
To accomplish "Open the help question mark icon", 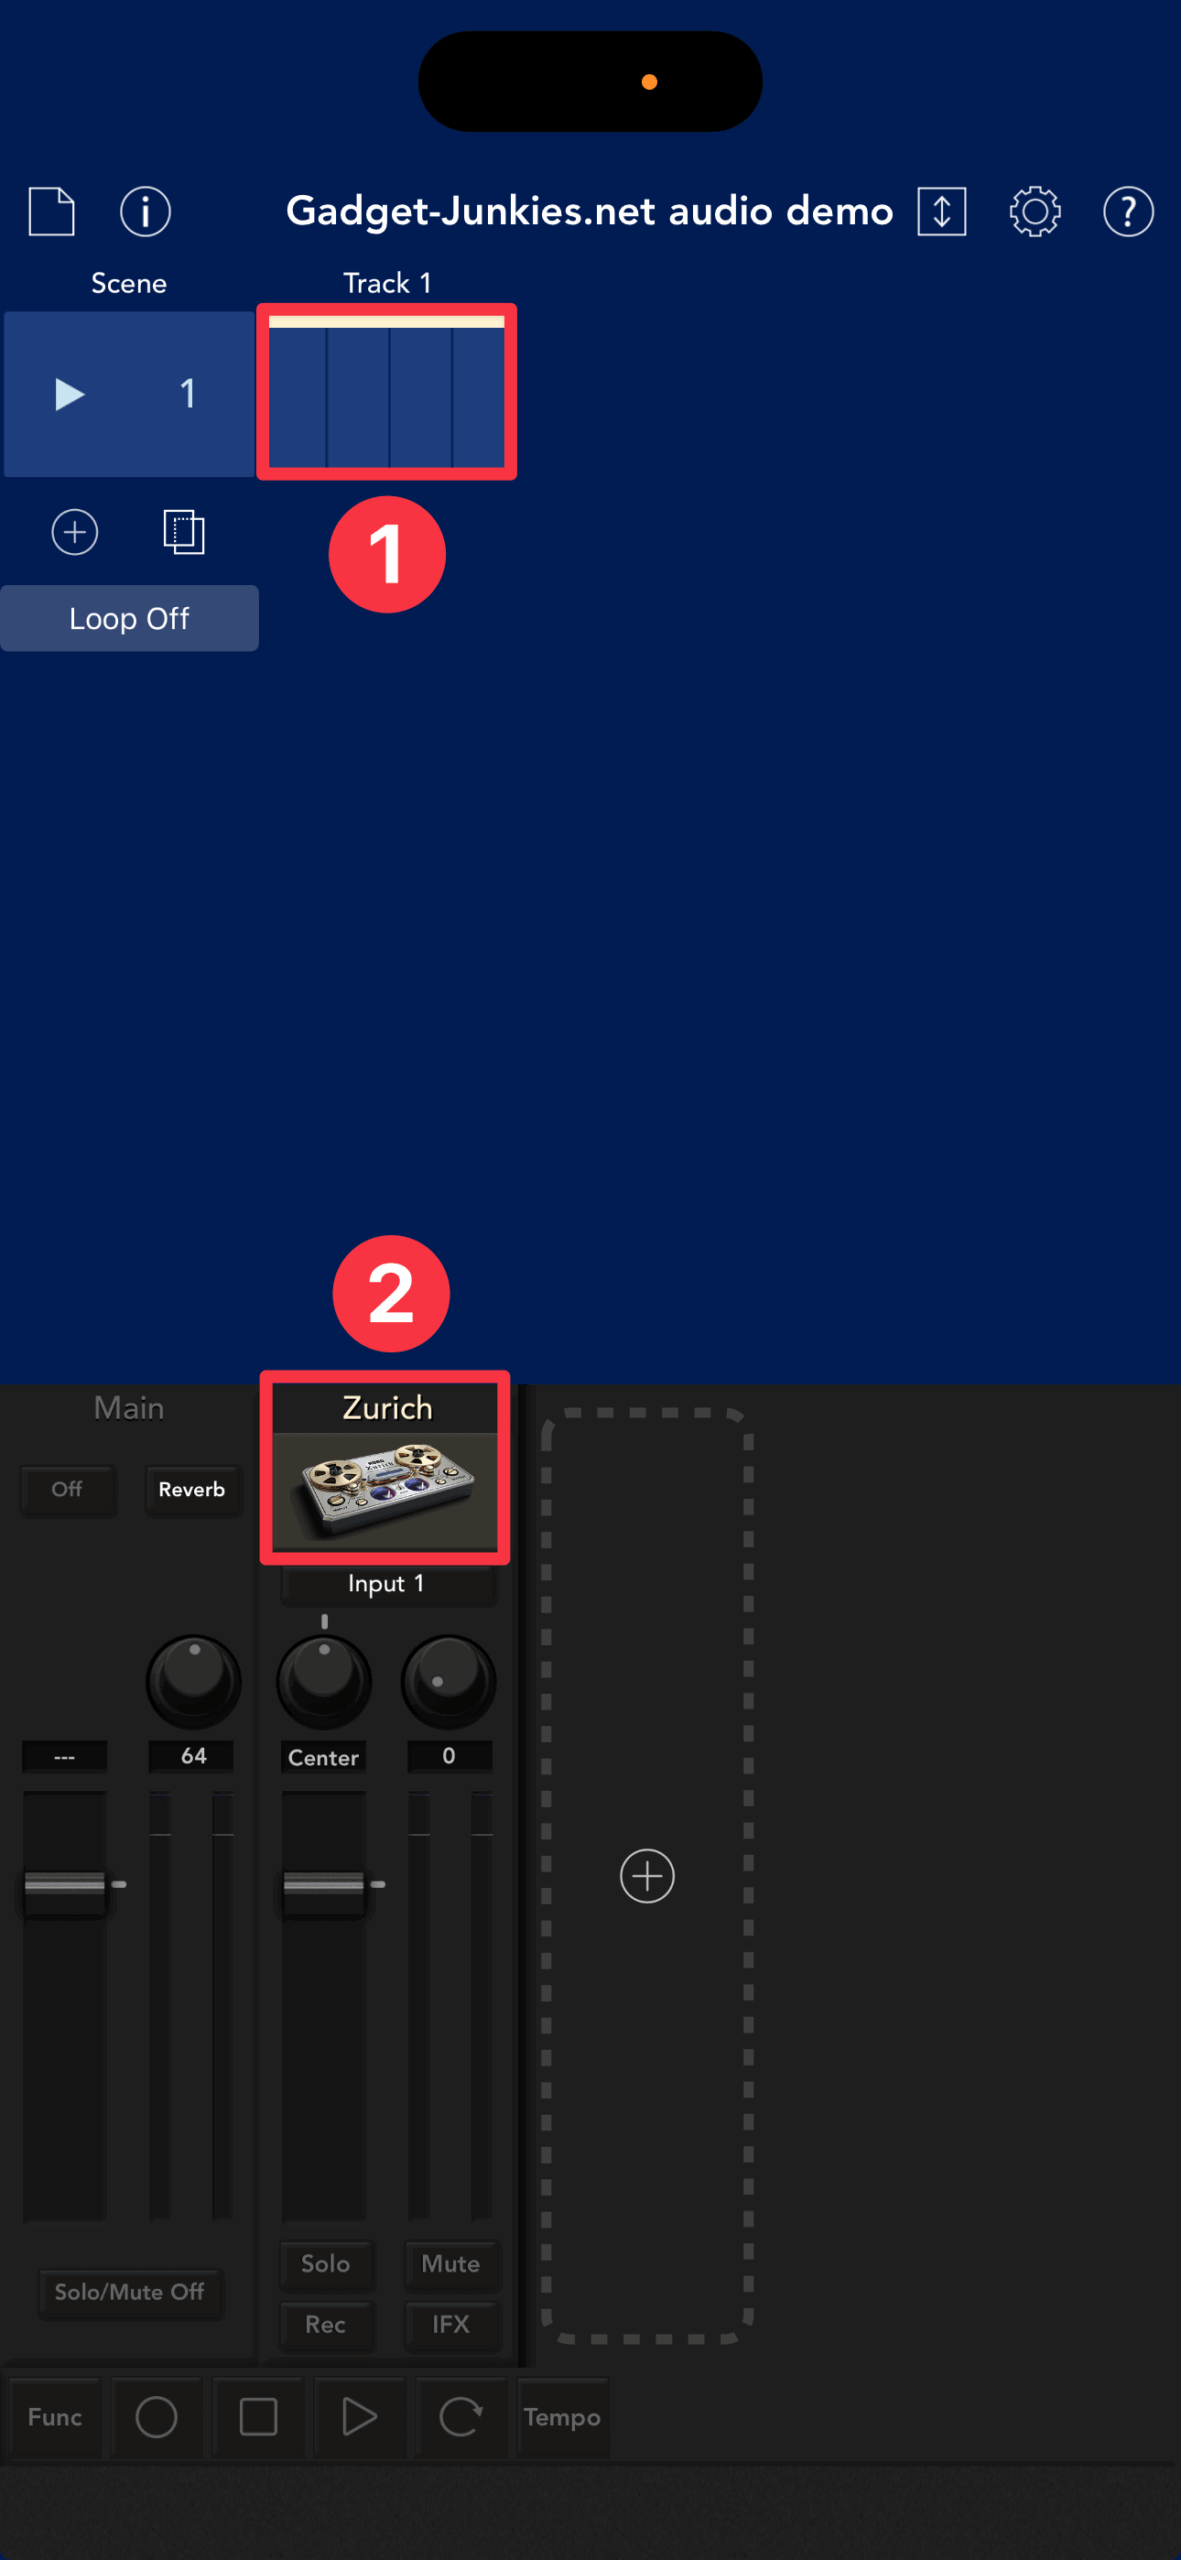I will click(1128, 211).
